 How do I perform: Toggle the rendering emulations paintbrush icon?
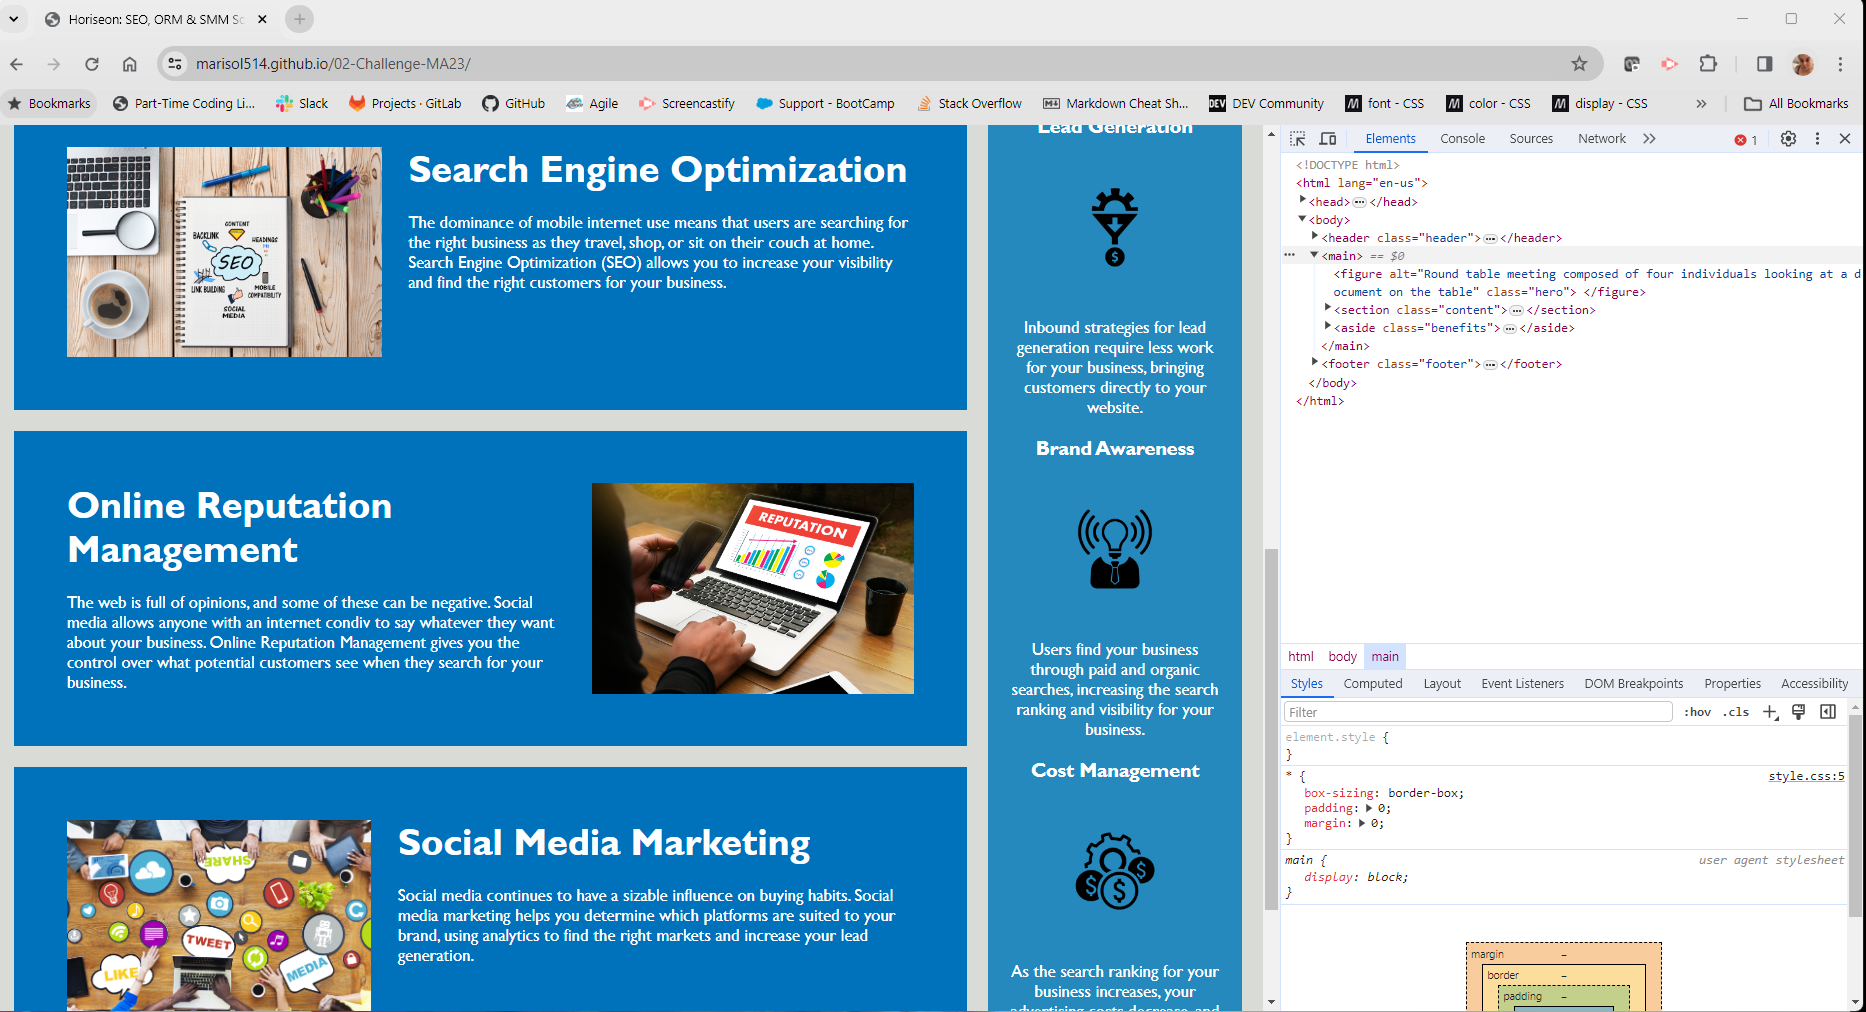click(x=1799, y=712)
